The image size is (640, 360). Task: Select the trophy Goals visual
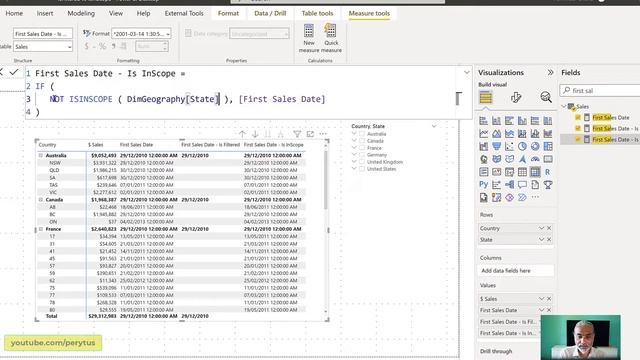[x=548, y=184]
